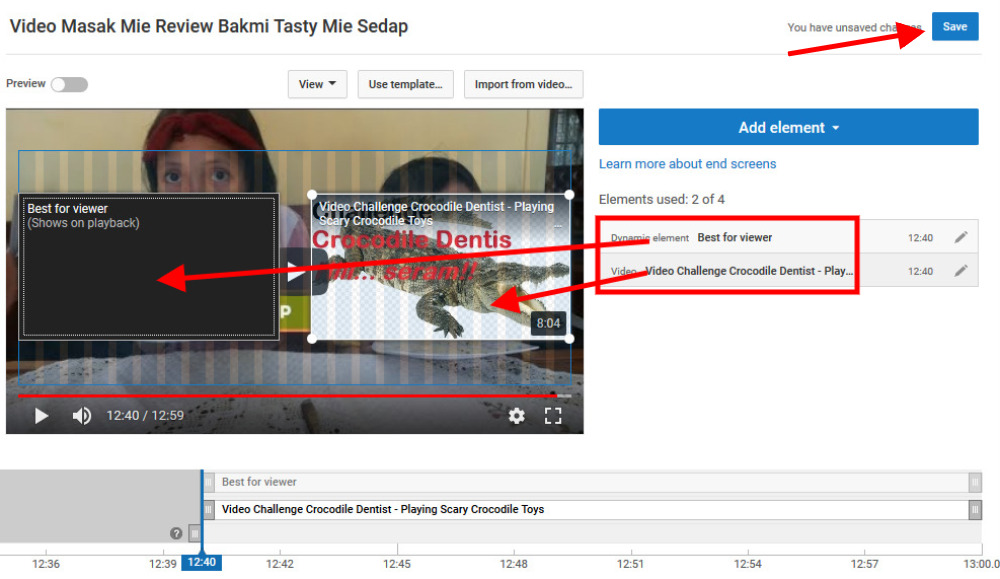The width and height of the screenshot is (1000, 579).
Task: Edit the Best for viewer element with pencil icon
Action: click(960, 238)
